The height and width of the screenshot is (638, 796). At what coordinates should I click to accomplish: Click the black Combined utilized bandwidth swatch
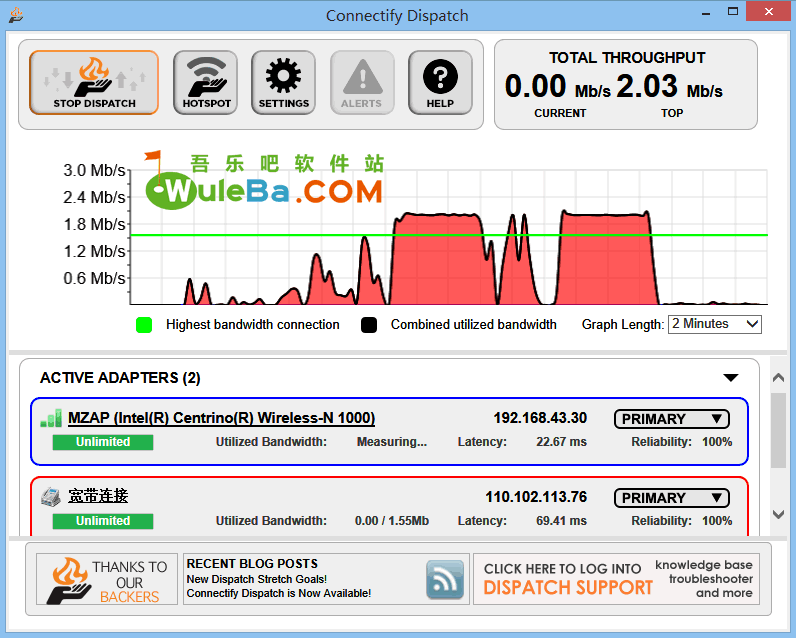pos(369,325)
